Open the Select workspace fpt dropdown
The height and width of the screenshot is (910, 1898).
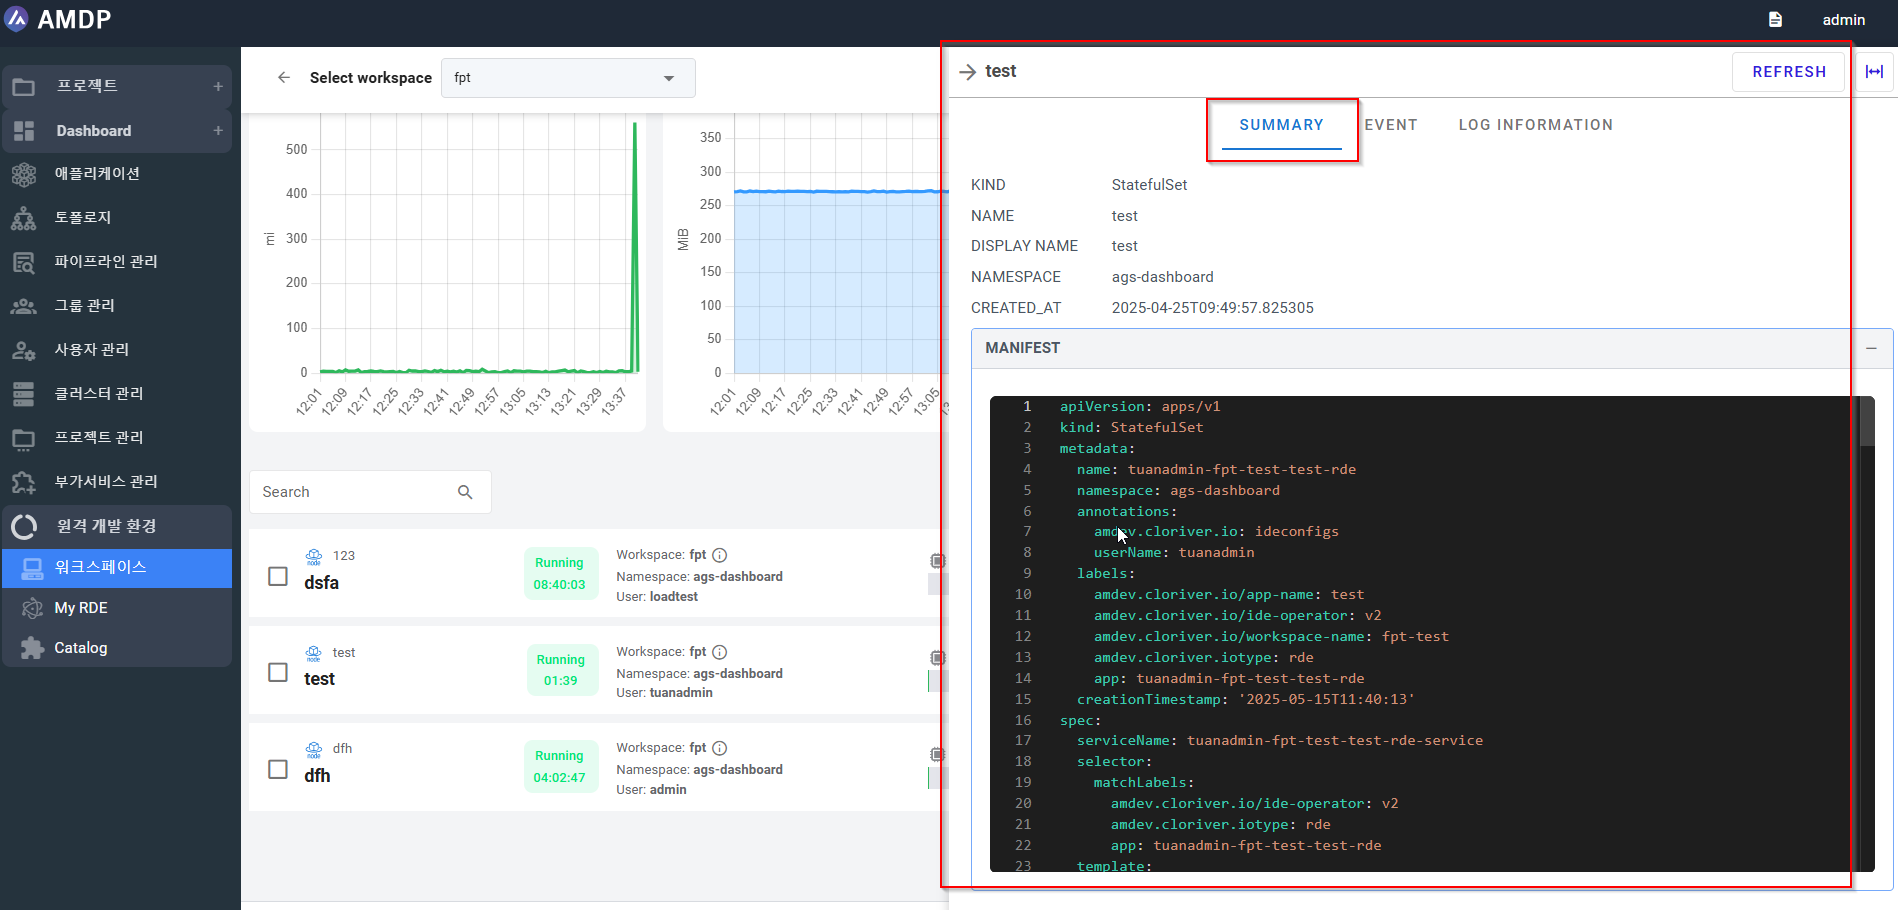568,78
